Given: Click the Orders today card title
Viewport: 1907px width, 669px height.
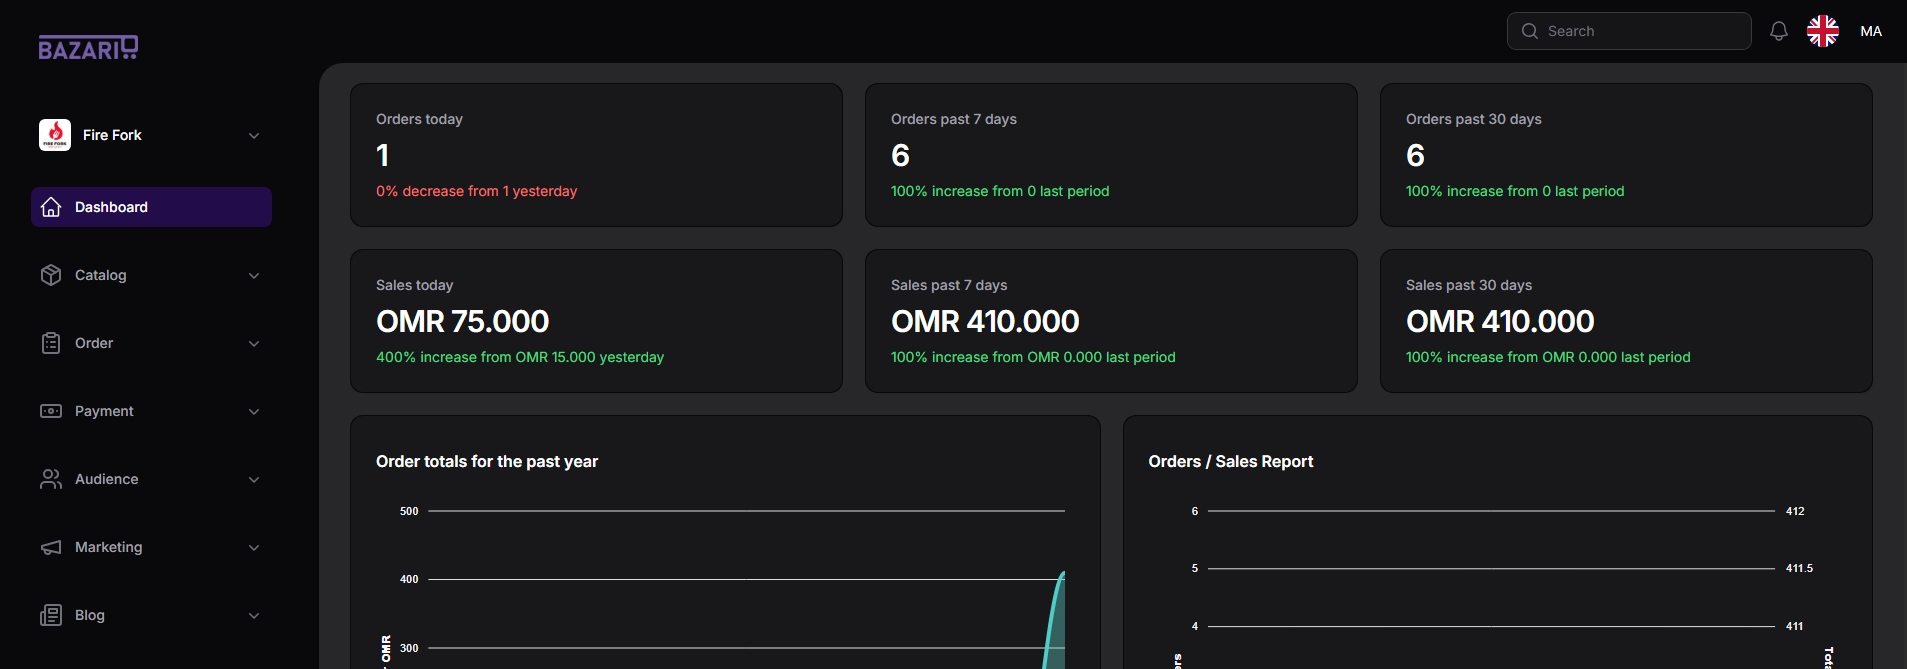Looking at the screenshot, I should [x=419, y=119].
